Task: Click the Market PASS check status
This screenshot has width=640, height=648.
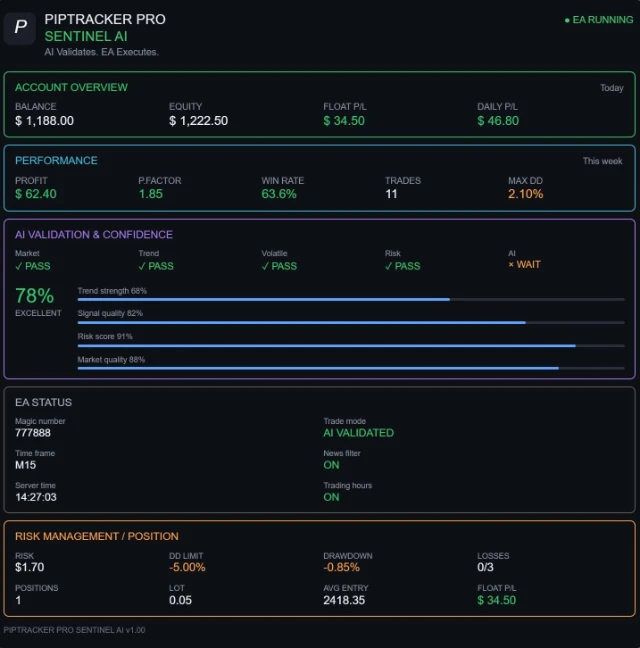Action: coord(33,266)
